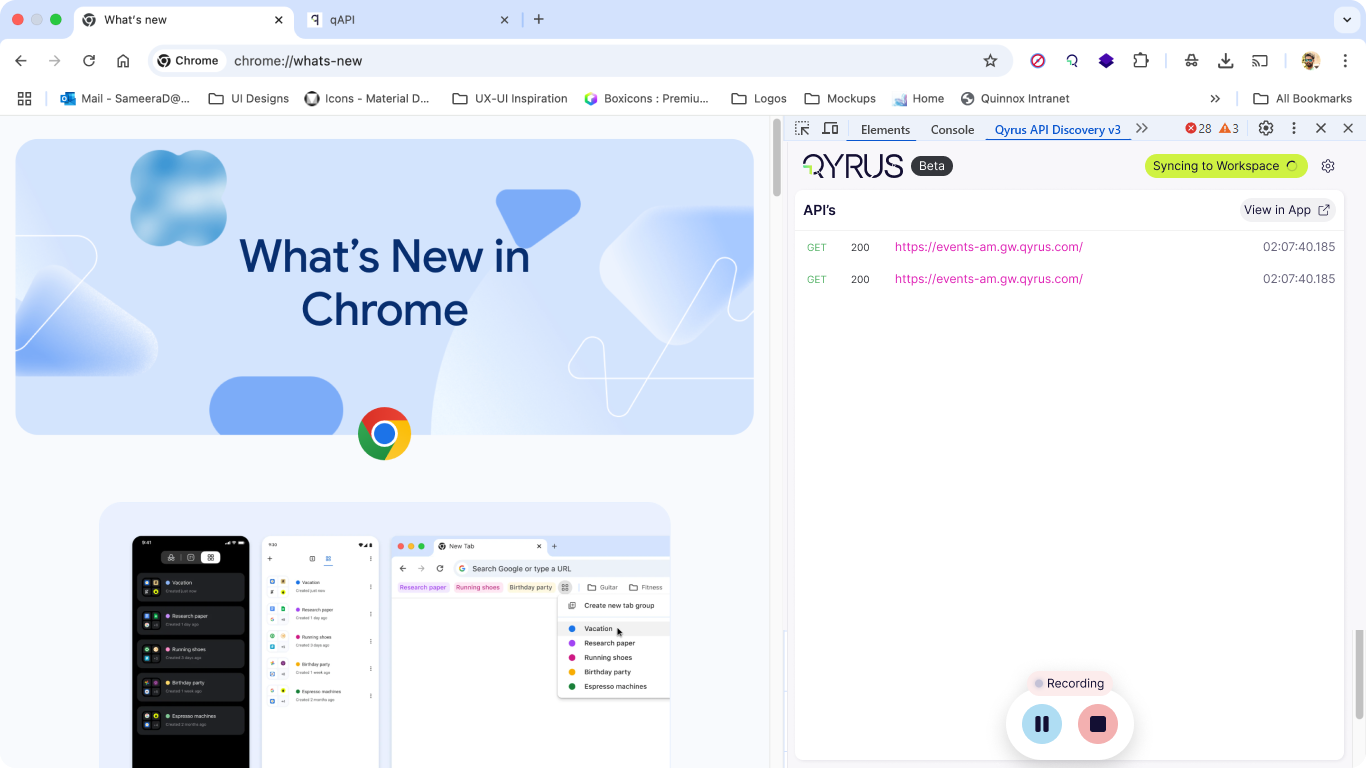This screenshot has height=768, width=1366.
Task: Switch to the qAPI browser tab
Action: coord(409,20)
